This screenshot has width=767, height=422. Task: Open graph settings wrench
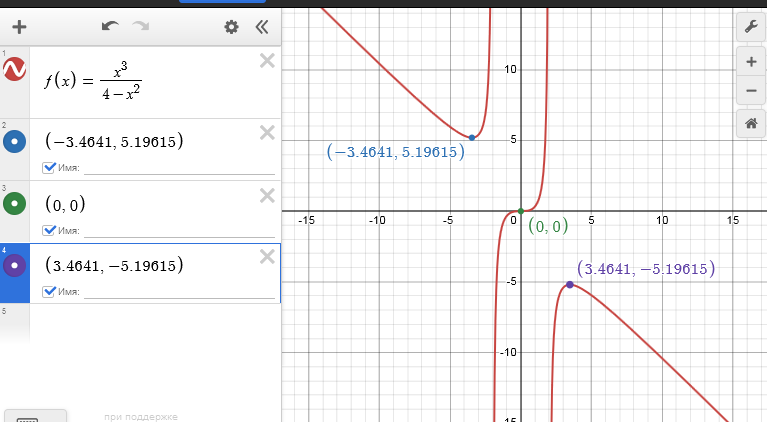[750, 27]
